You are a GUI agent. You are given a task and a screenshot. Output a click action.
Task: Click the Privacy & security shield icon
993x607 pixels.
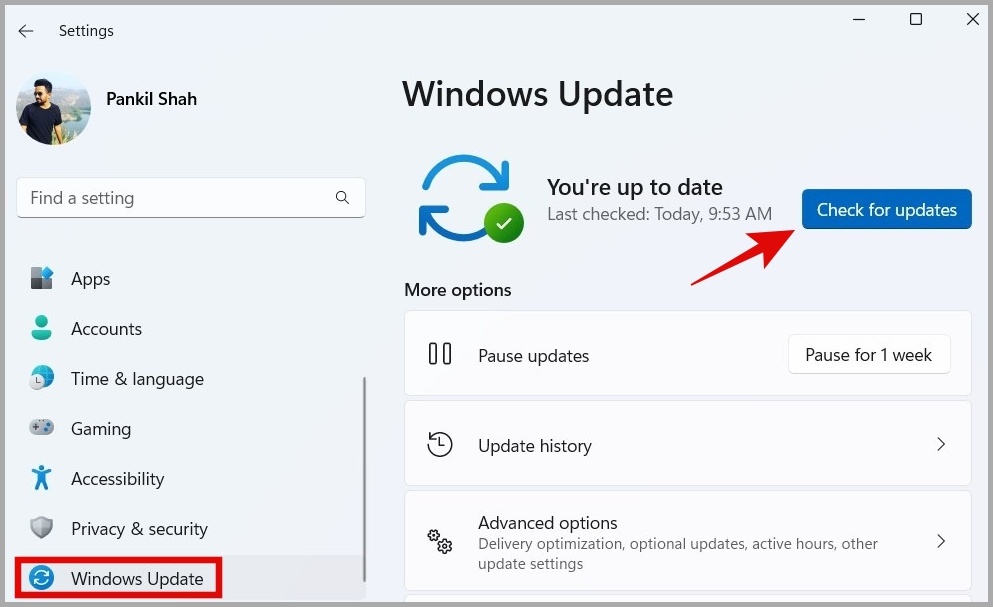click(x=42, y=527)
